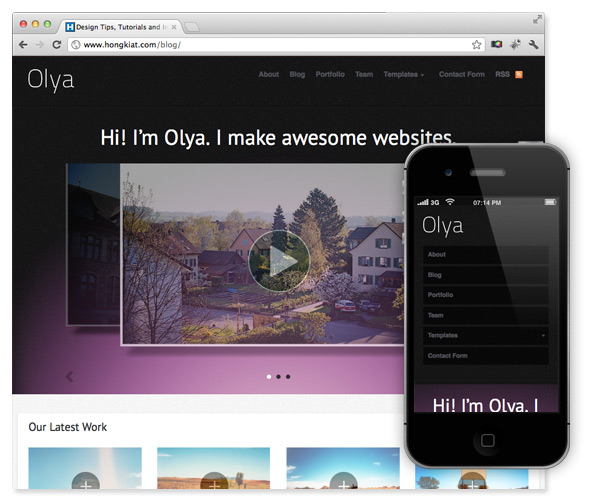Tap the phone battery indicator

(550, 202)
